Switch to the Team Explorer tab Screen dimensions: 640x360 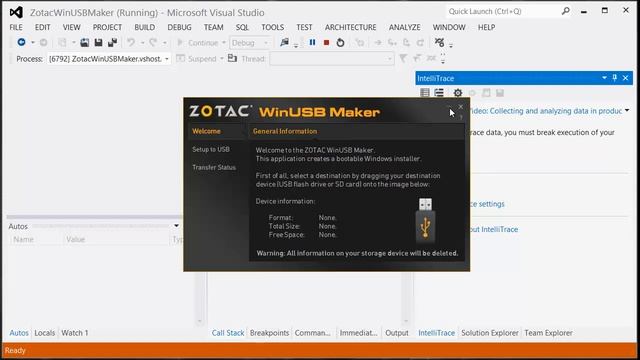click(x=548, y=333)
